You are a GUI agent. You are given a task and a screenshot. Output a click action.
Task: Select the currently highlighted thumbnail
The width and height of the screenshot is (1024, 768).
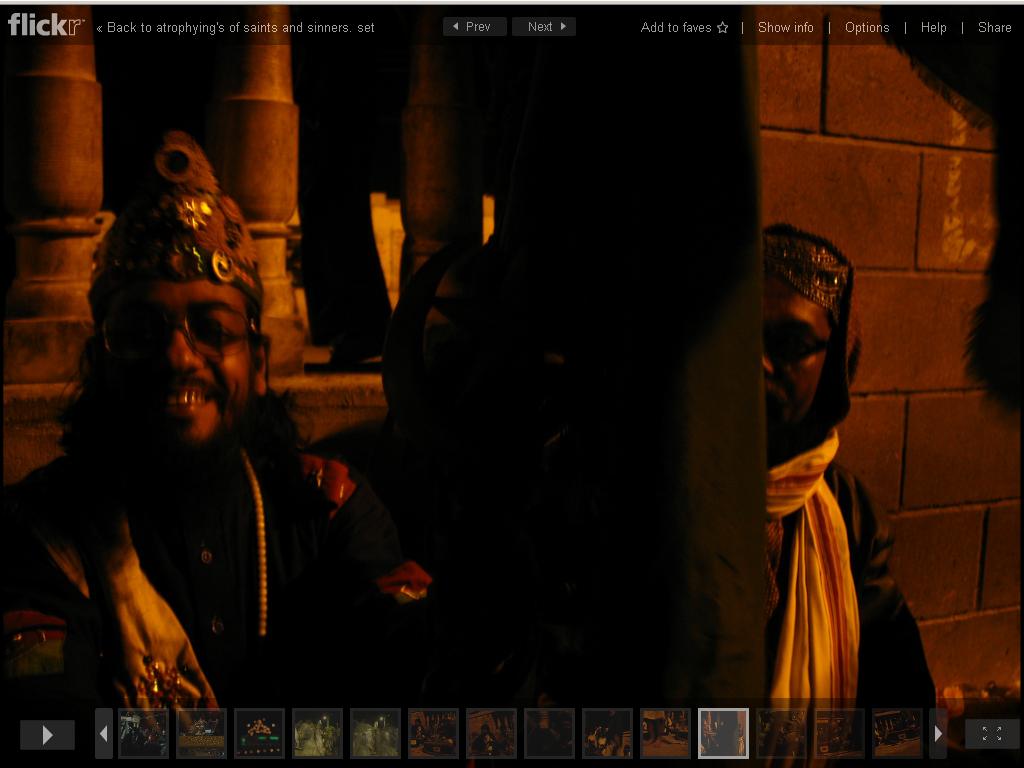pyautogui.click(x=723, y=733)
